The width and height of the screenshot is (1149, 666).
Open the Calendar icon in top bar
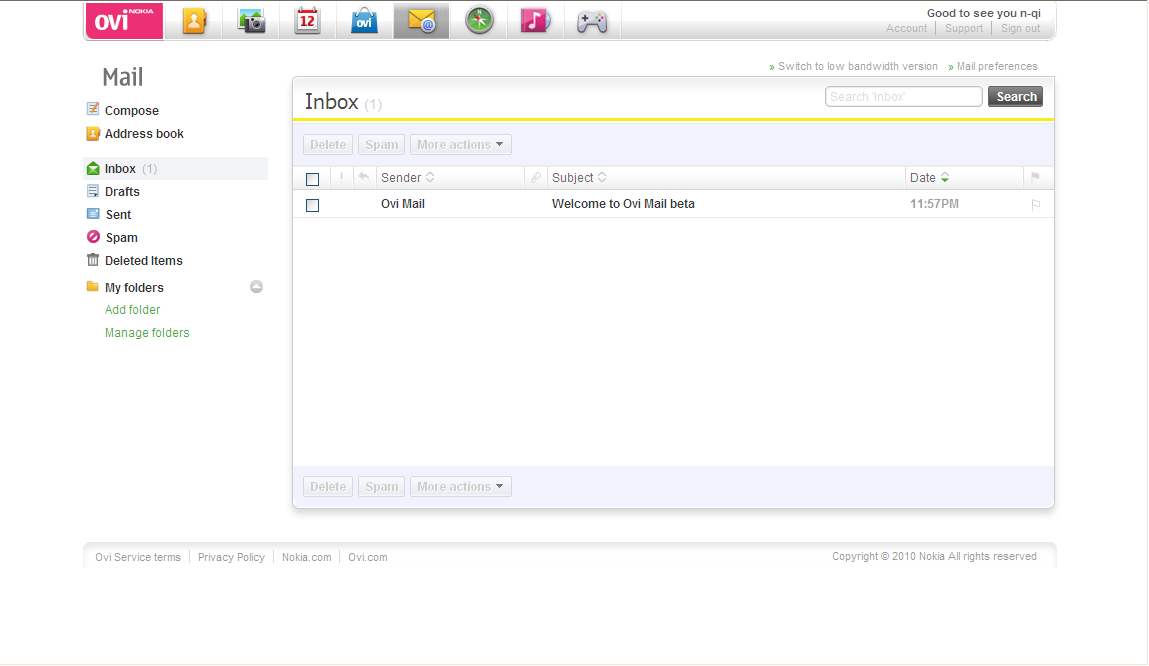point(307,21)
